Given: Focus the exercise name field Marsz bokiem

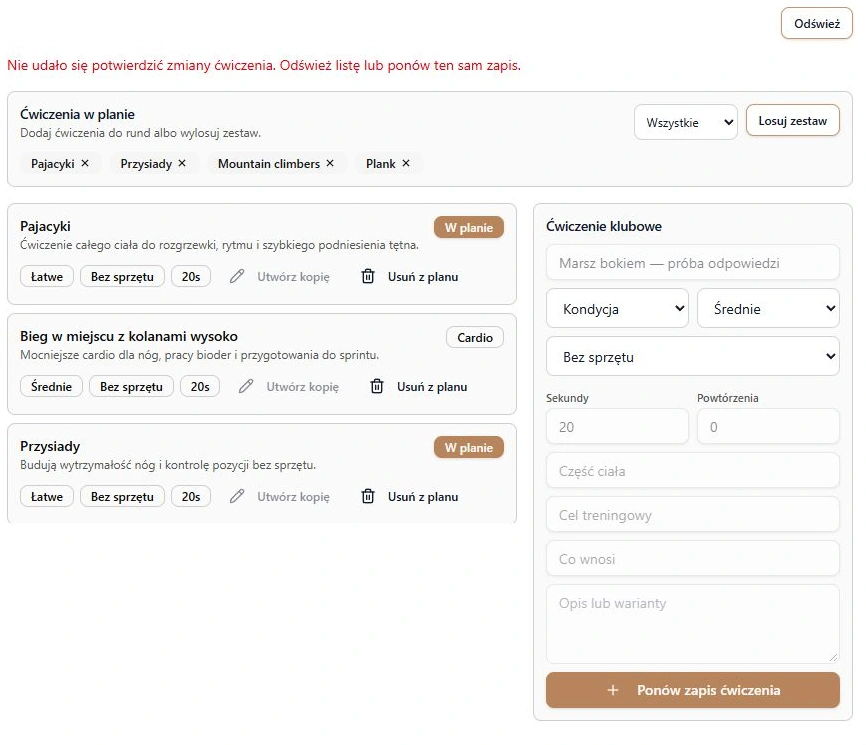Looking at the screenshot, I should click(693, 262).
